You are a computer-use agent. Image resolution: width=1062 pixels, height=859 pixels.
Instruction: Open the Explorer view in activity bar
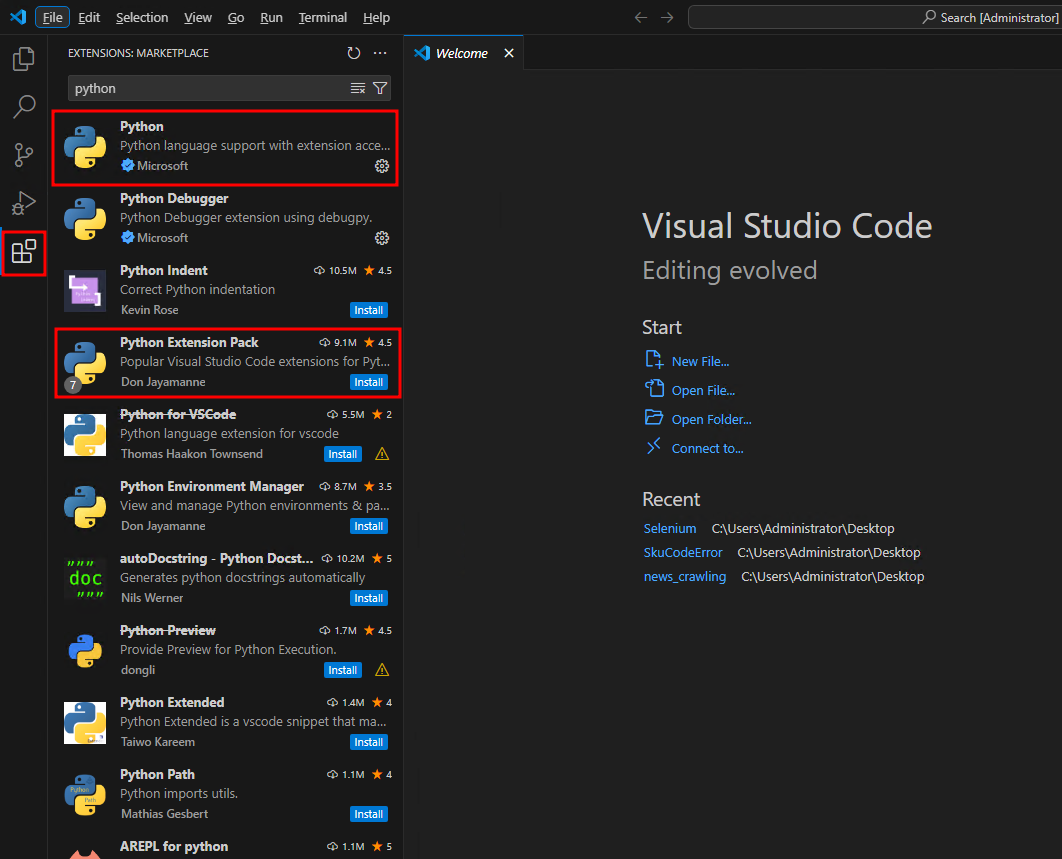[x=24, y=59]
